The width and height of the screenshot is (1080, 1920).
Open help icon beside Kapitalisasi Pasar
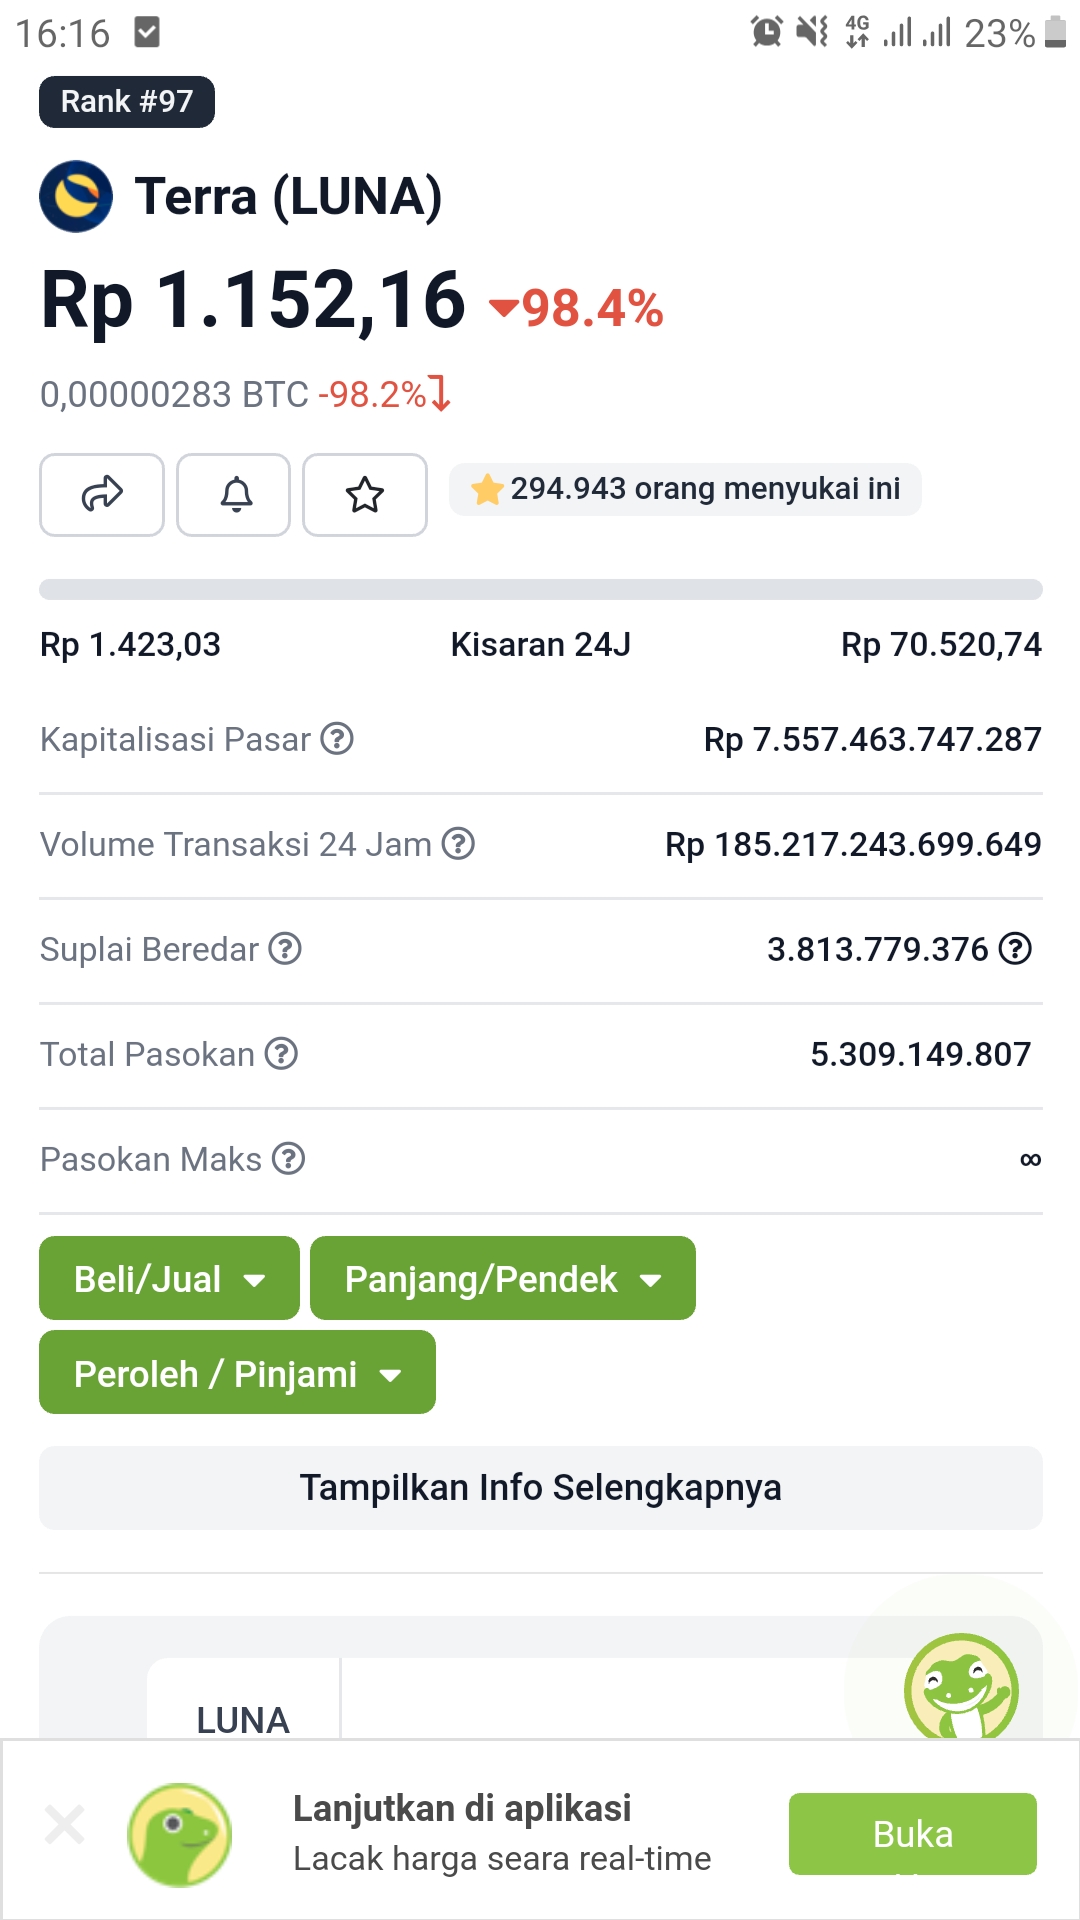(337, 739)
